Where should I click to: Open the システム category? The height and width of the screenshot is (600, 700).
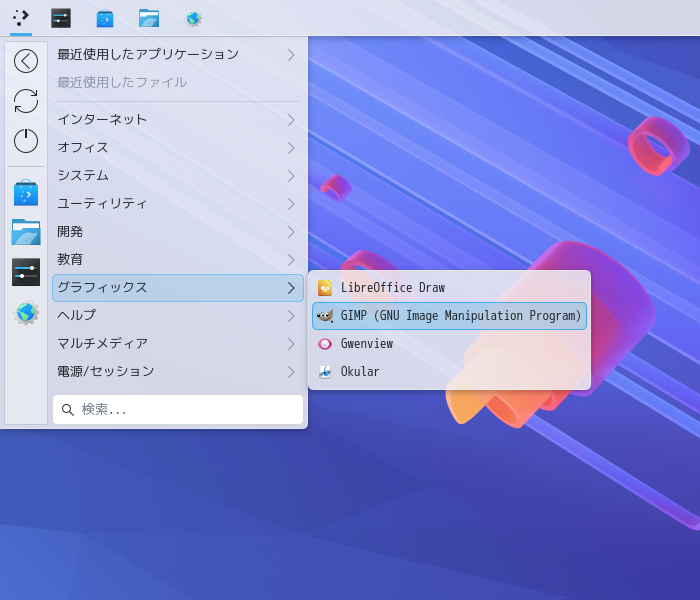[x=178, y=175]
